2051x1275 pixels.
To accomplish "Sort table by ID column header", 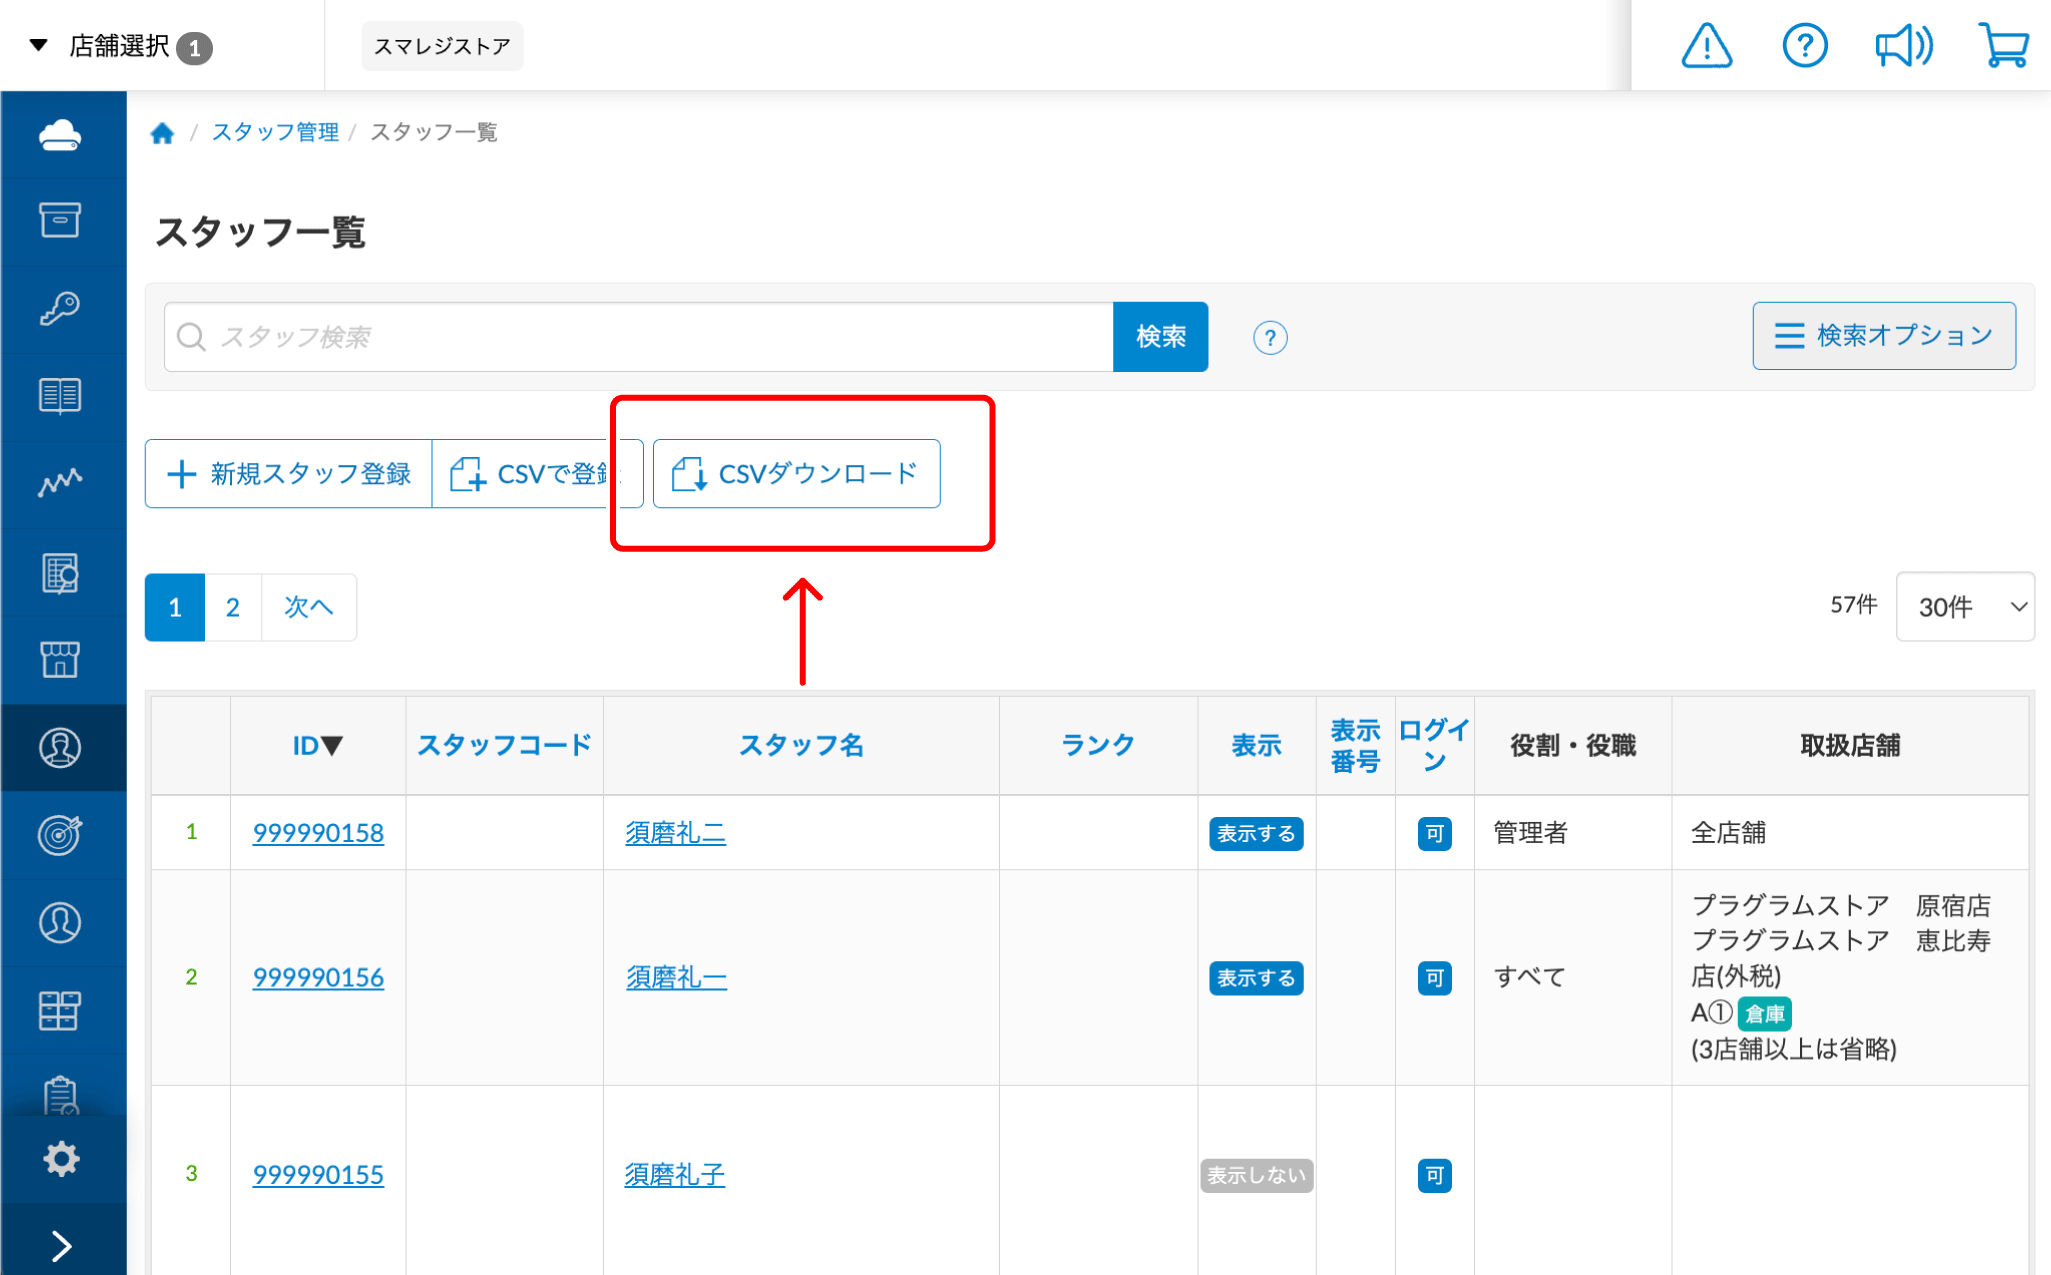I will [x=317, y=745].
